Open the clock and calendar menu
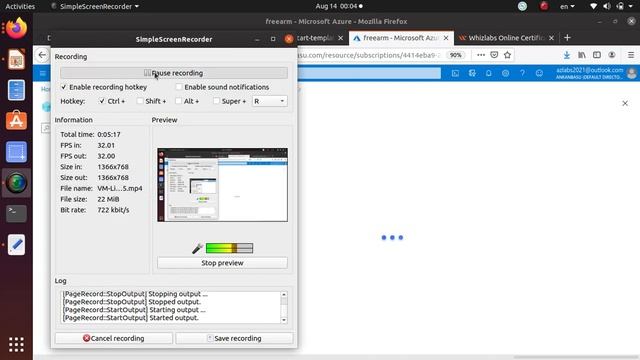The width and height of the screenshot is (640, 360). (338, 6)
